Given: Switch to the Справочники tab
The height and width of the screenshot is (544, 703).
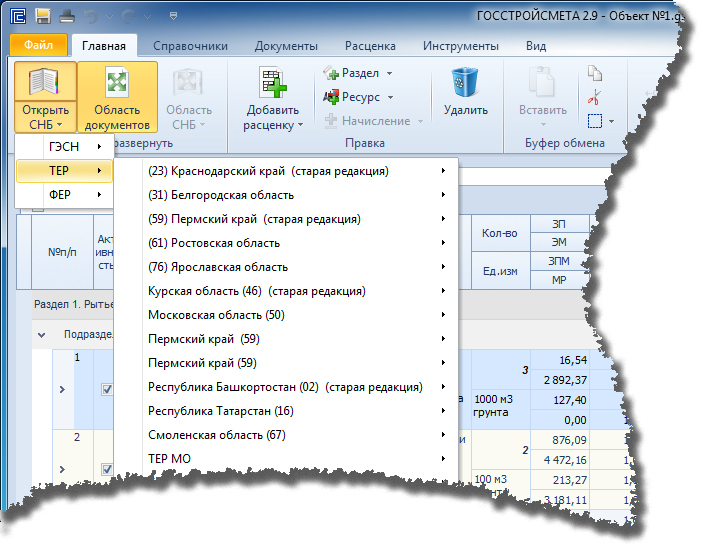Looking at the screenshot, I should (x=190, y=46).
